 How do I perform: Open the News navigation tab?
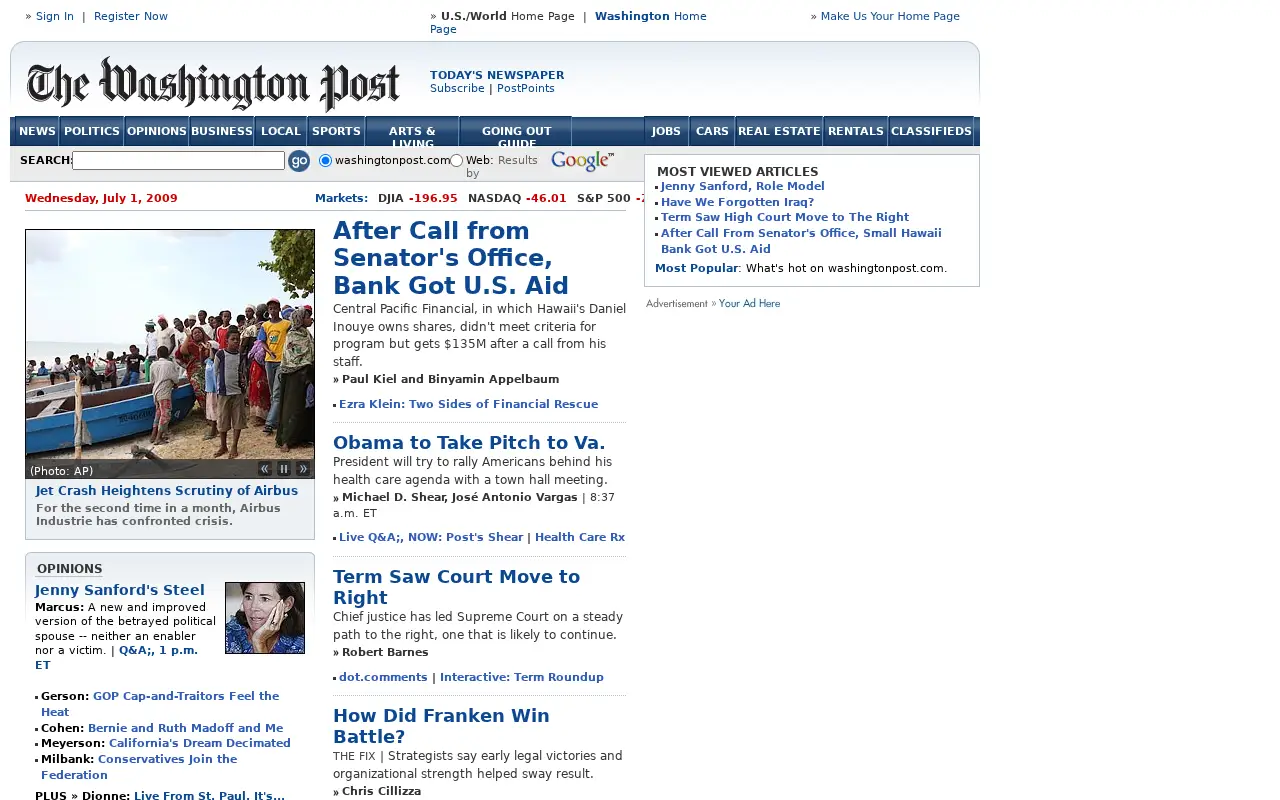click(37, 131)
